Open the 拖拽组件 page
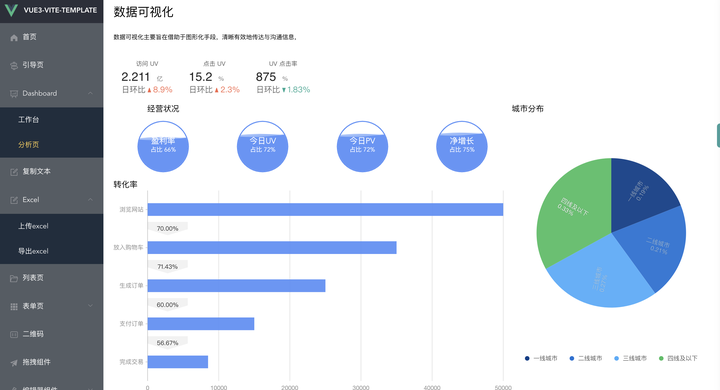720x390 pixels. 51,362
